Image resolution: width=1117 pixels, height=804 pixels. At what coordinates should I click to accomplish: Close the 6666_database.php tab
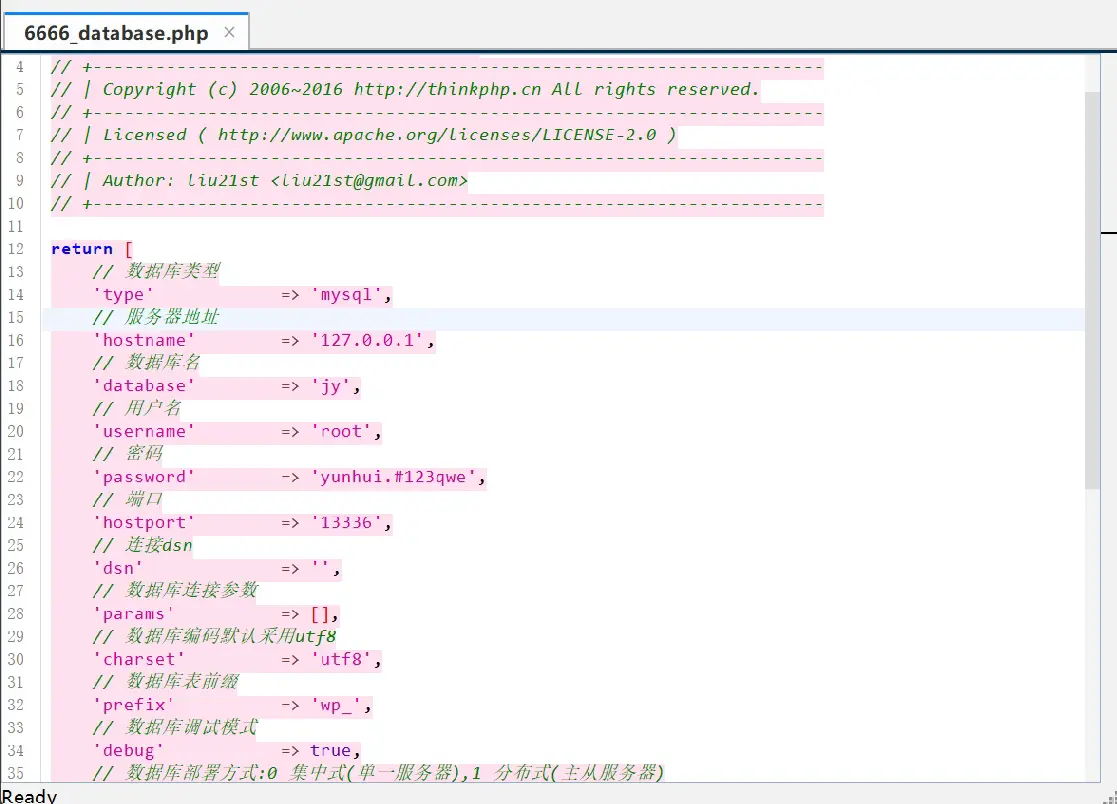(229, 32)
